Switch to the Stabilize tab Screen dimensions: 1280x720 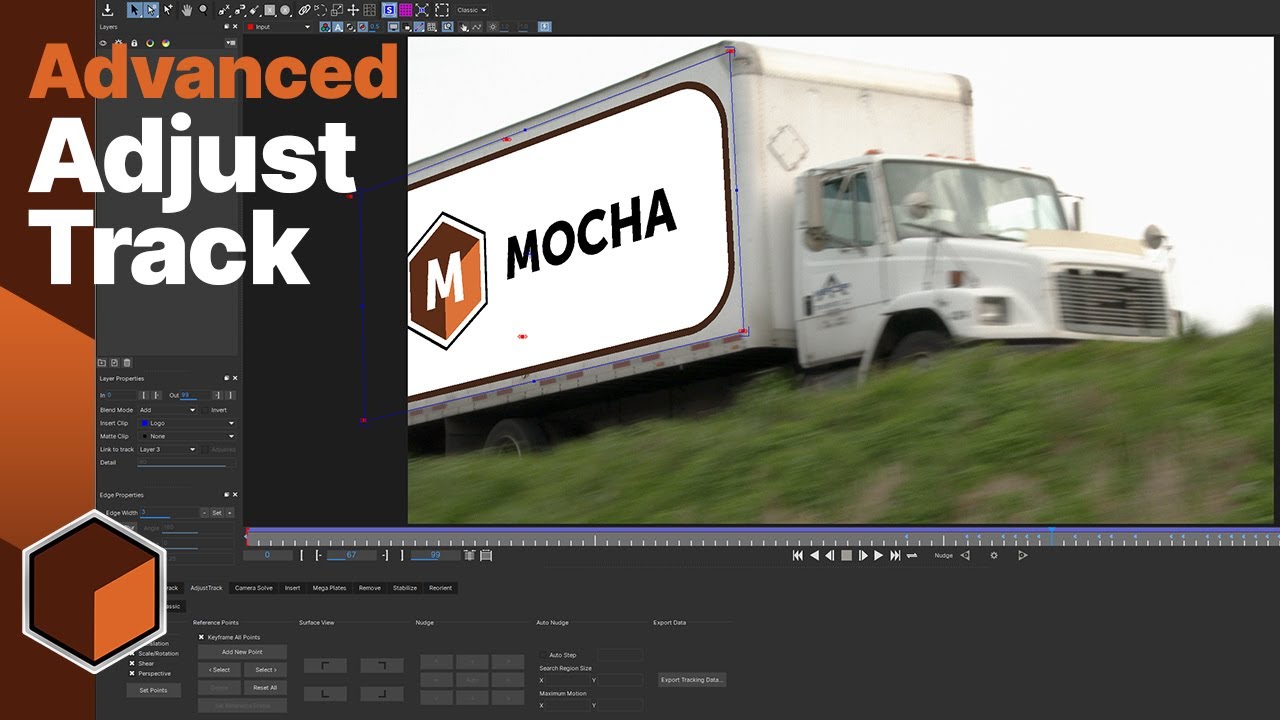point(405,588)
